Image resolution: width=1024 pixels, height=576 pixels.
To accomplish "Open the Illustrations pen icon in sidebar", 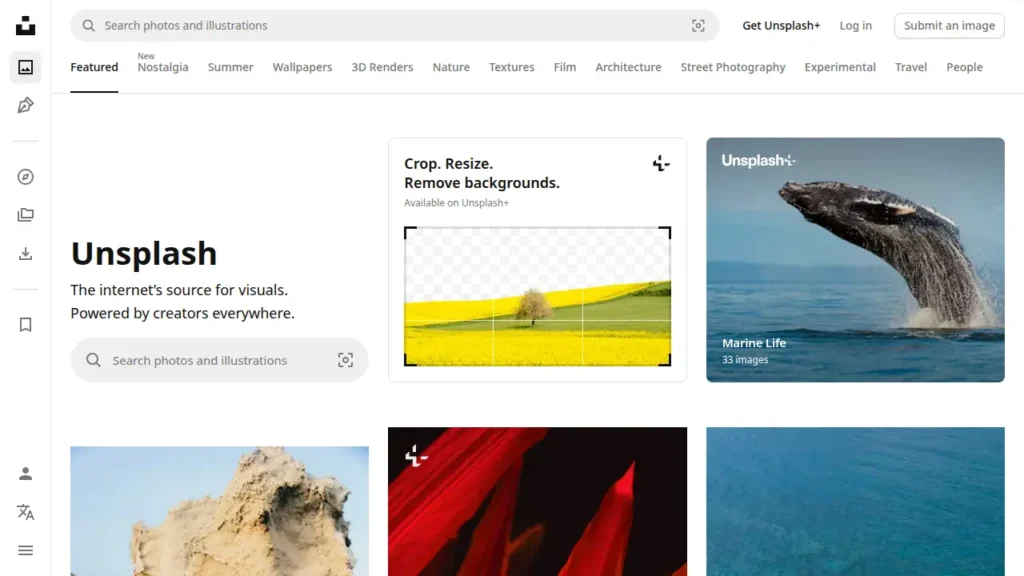I will (25, 105).
